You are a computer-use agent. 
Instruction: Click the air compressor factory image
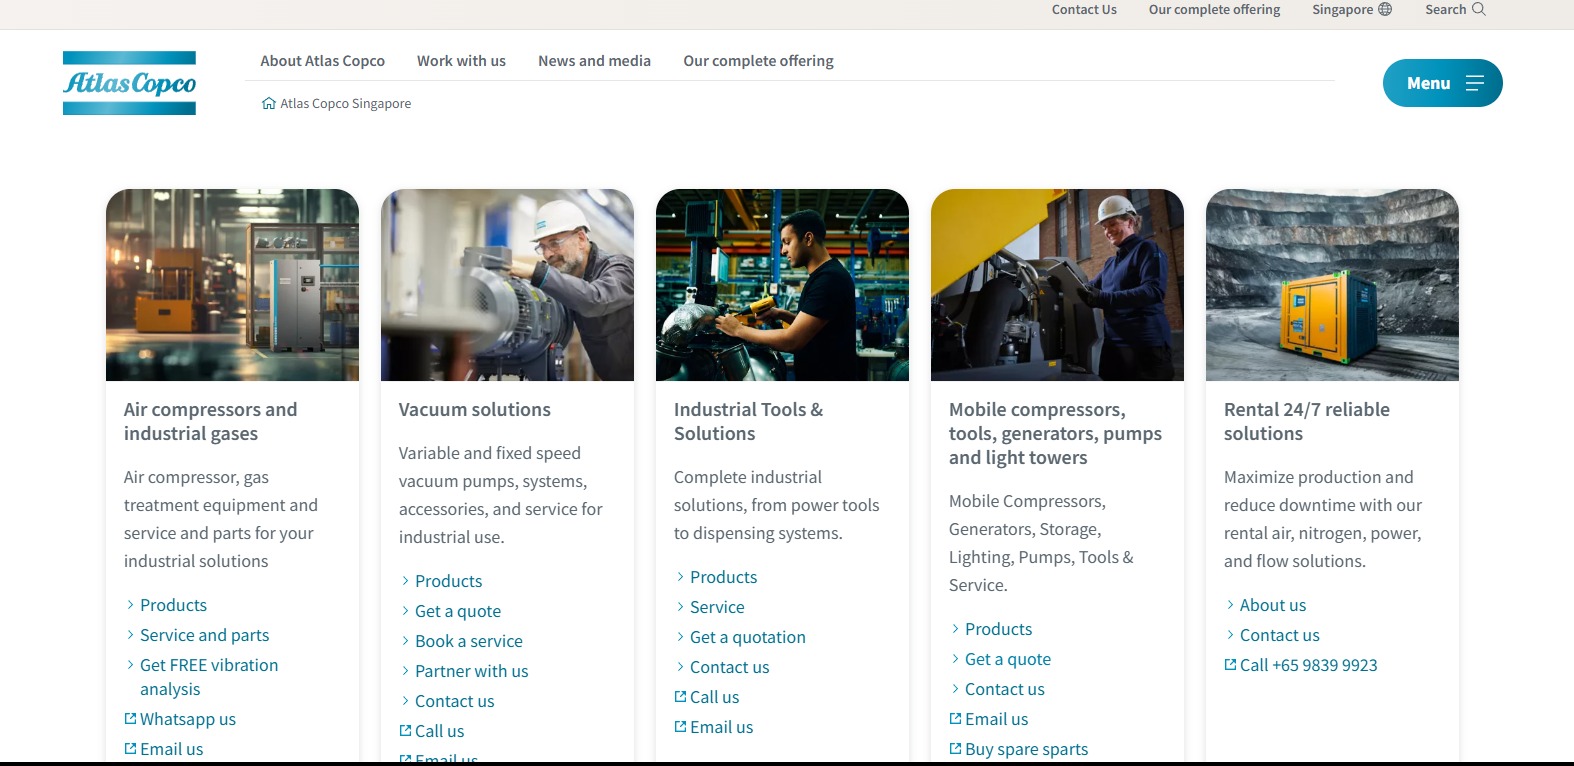tap(232, 285)
